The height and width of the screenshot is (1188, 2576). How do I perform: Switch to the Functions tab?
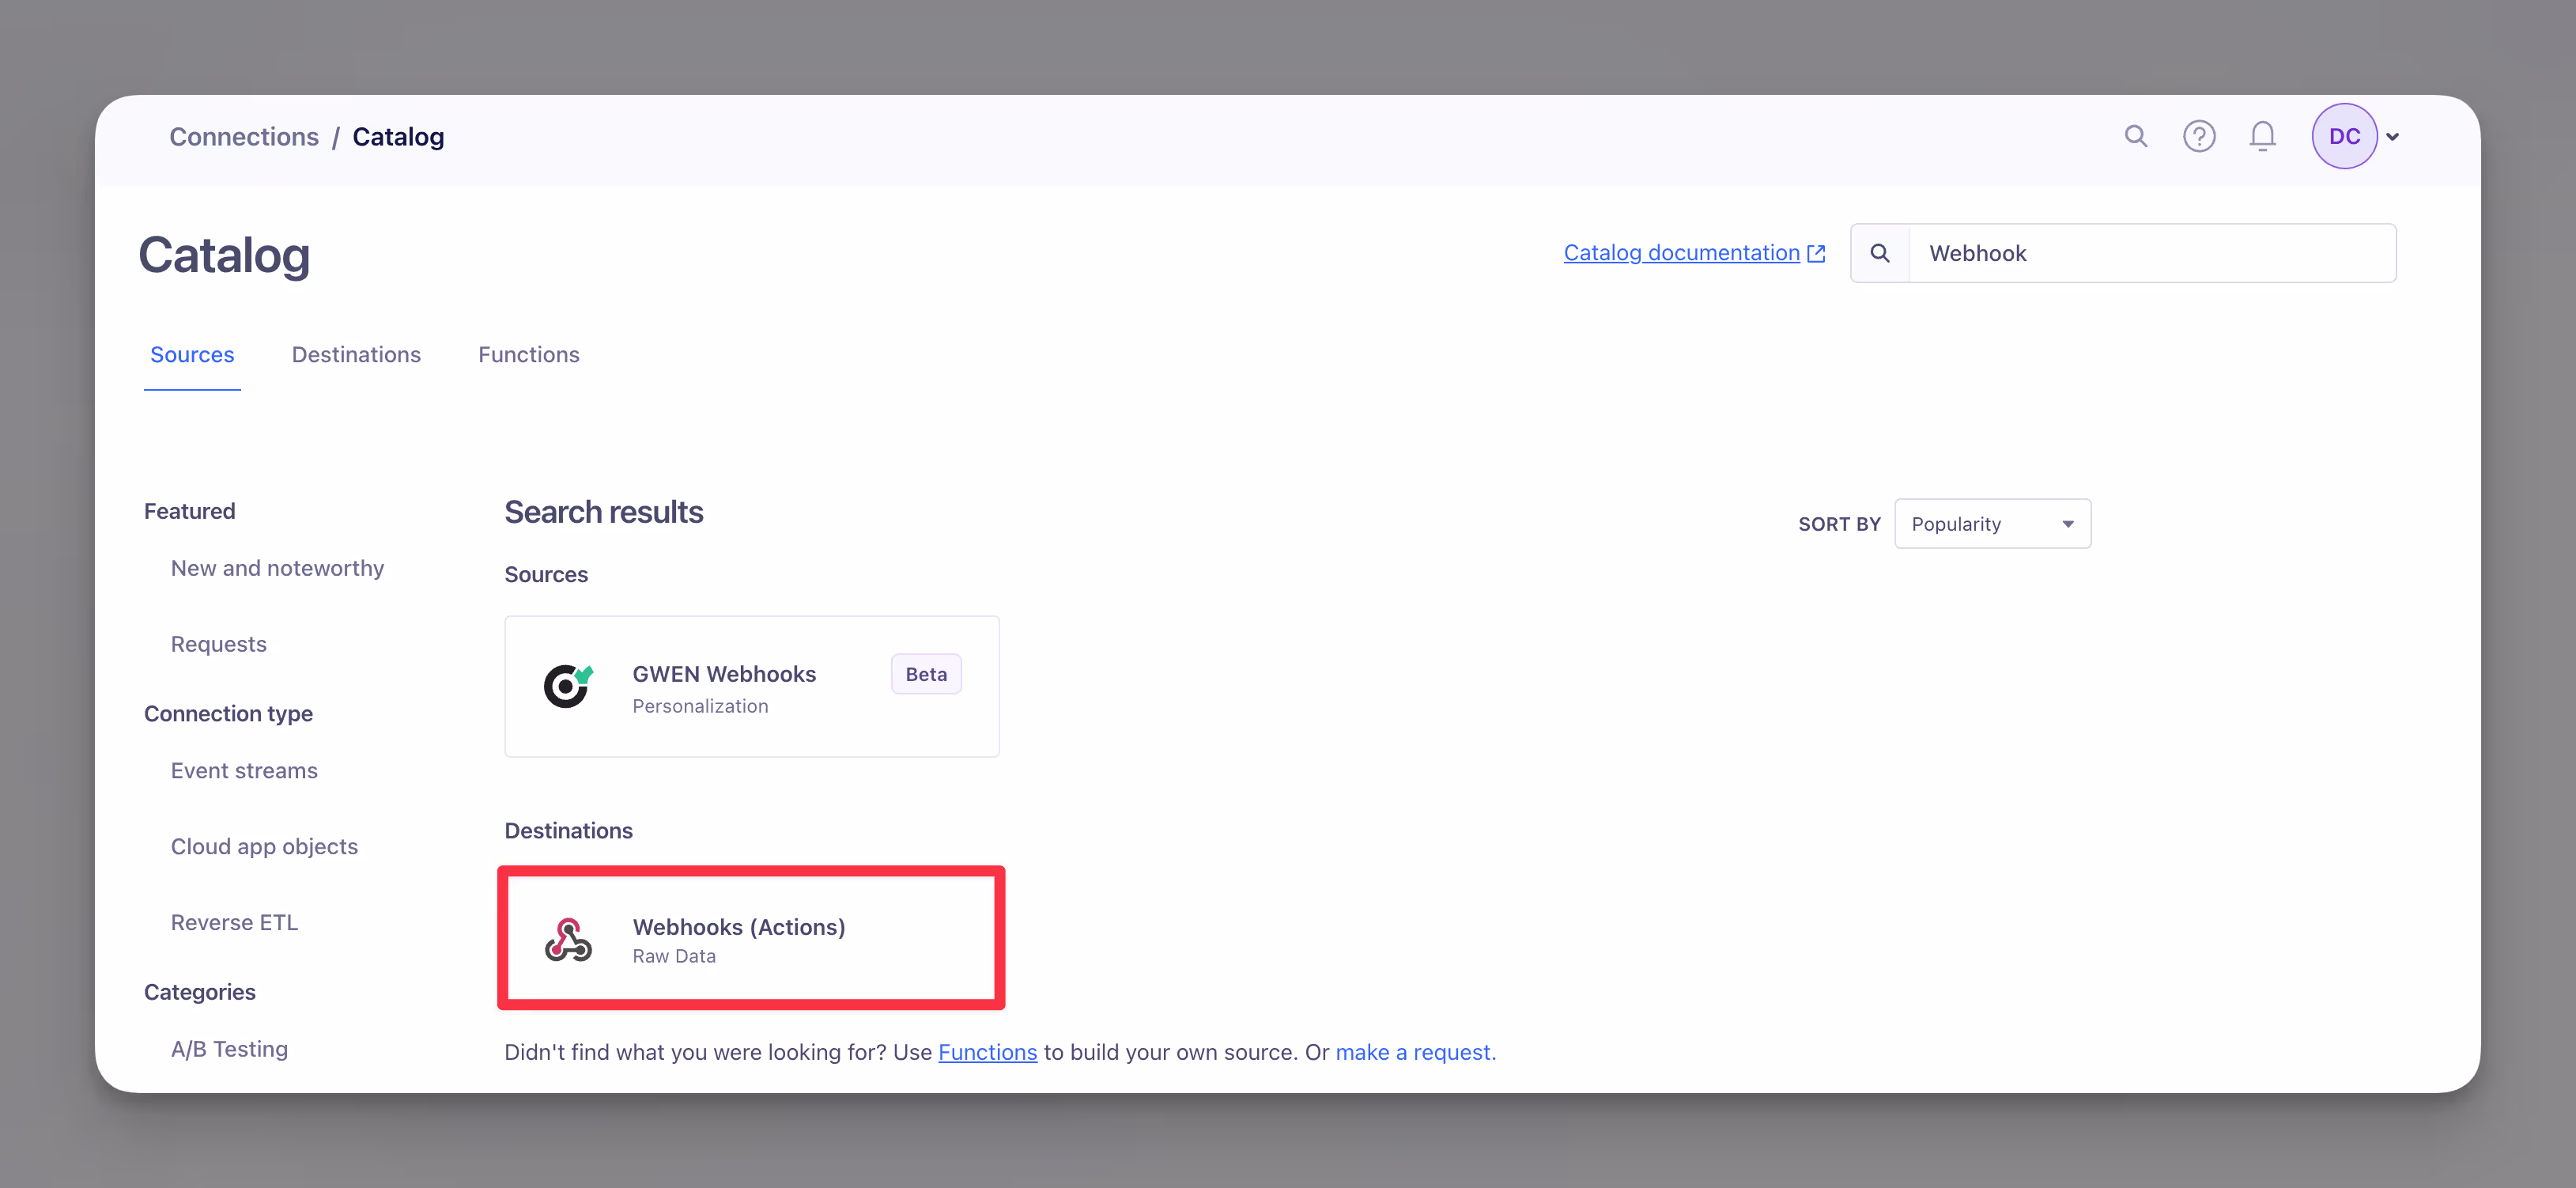[529, 355]
